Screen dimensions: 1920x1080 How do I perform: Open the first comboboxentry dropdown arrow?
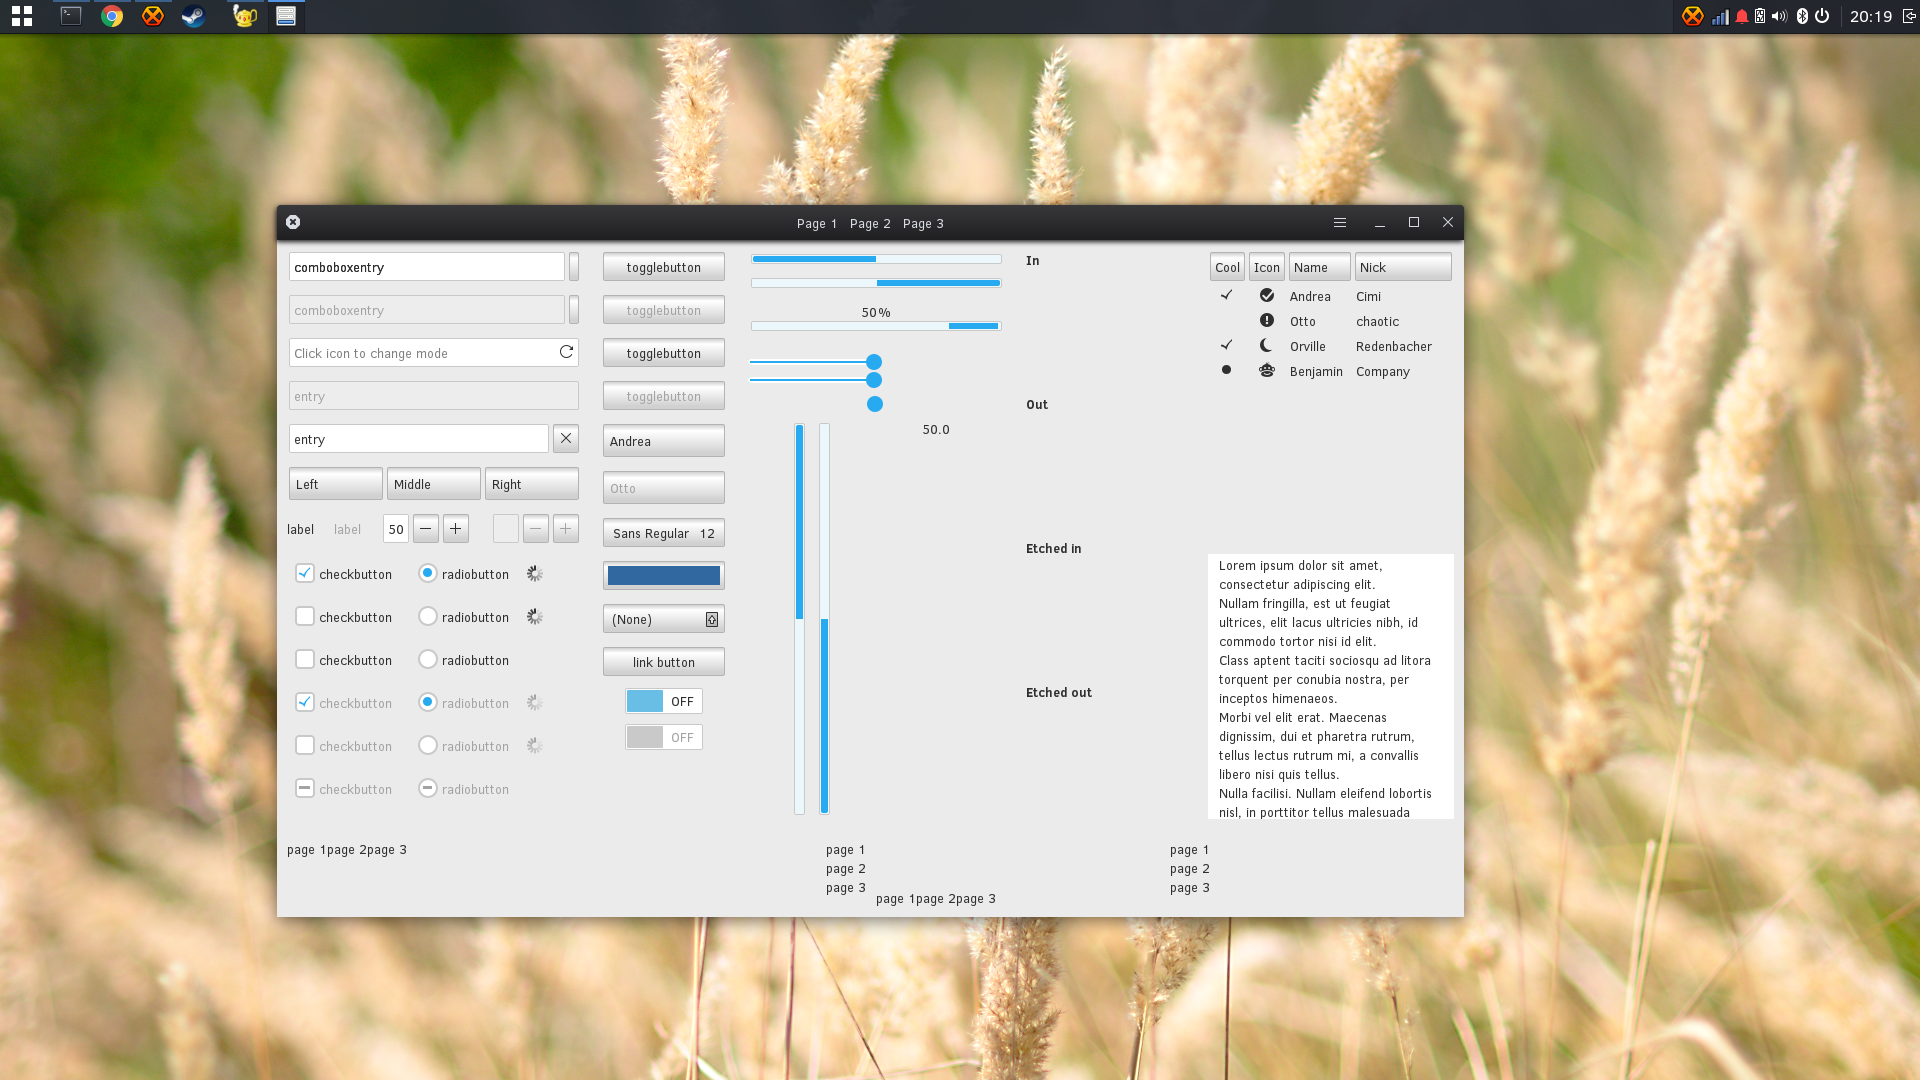click(x=574, y=267)
